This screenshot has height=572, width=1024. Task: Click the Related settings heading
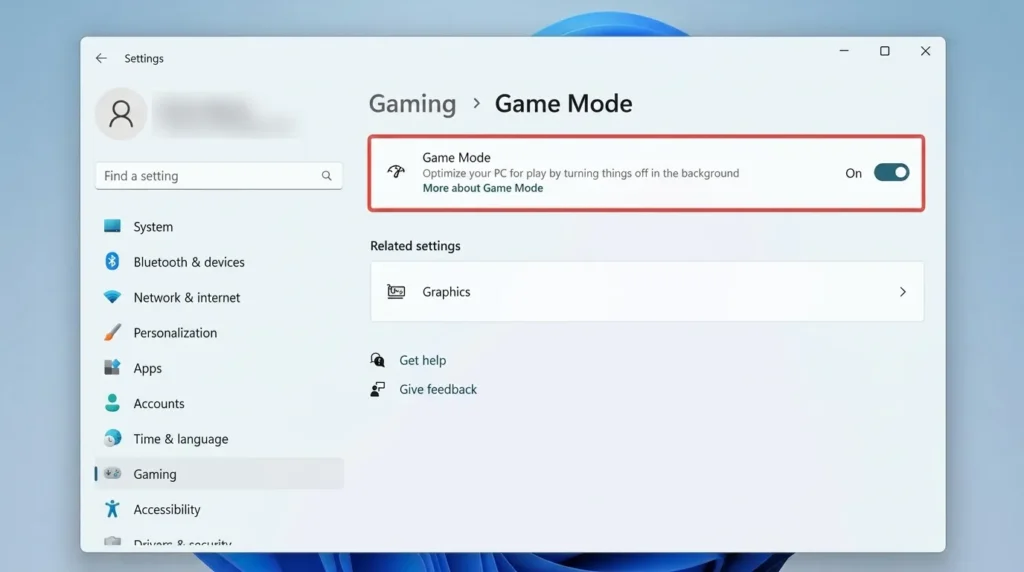point(415,246)
